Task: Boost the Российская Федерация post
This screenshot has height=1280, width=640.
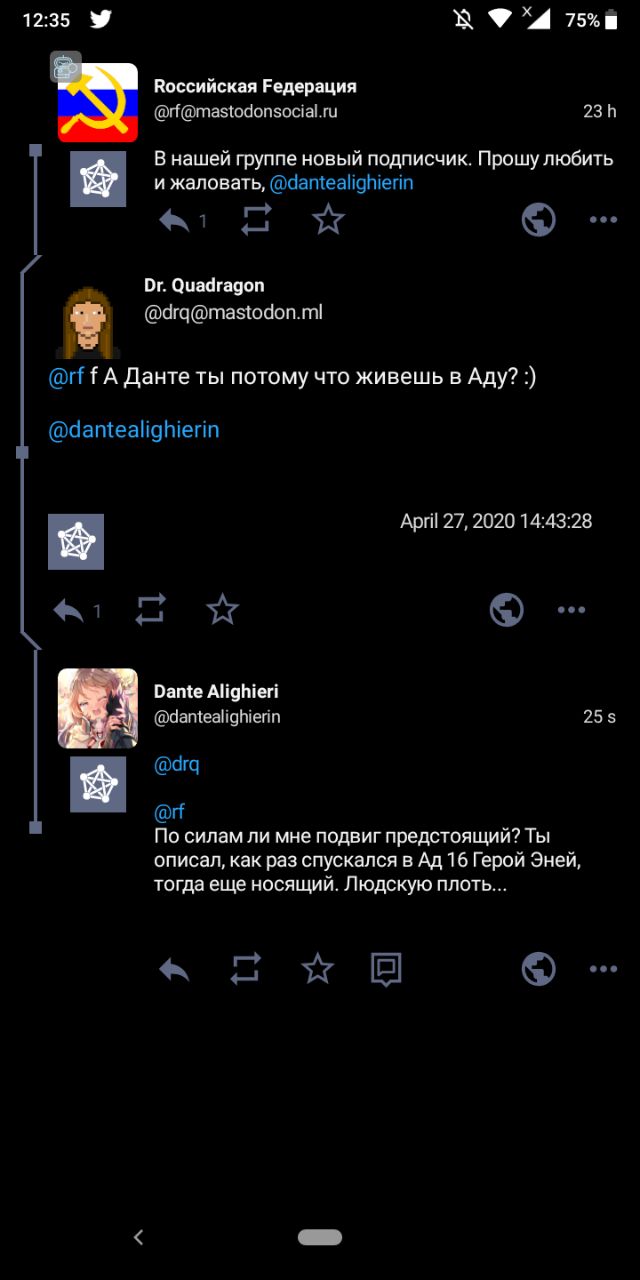Action: (x=256, y=220)
